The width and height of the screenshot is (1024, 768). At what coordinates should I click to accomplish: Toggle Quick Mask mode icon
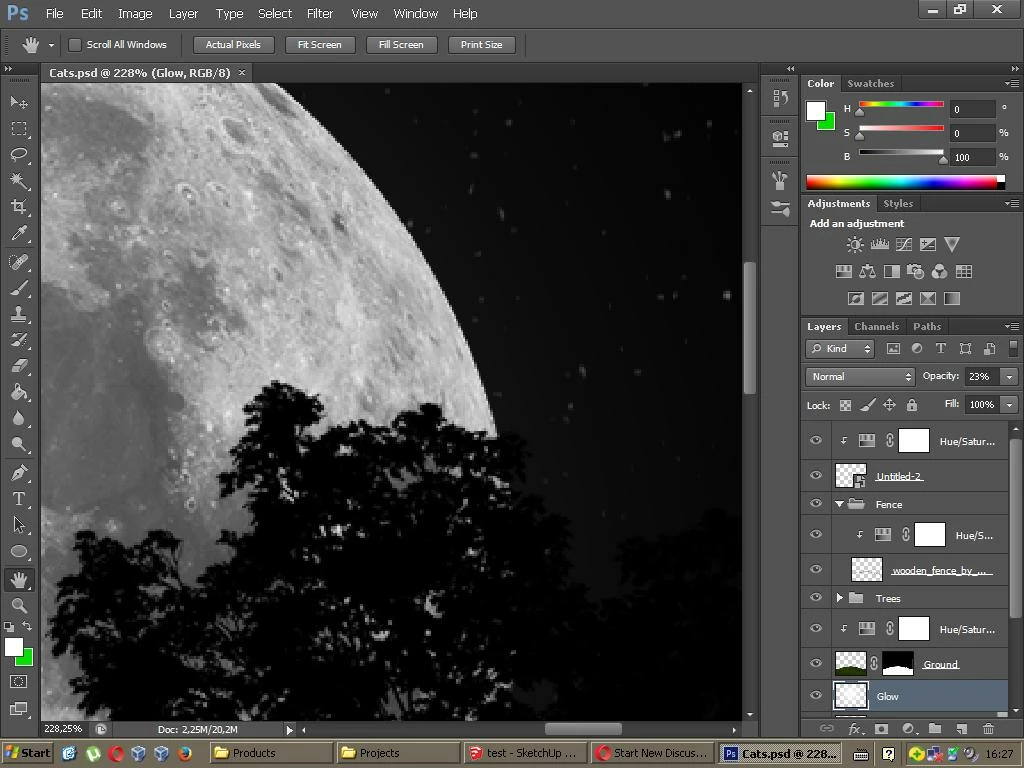(x=18, y=682)
